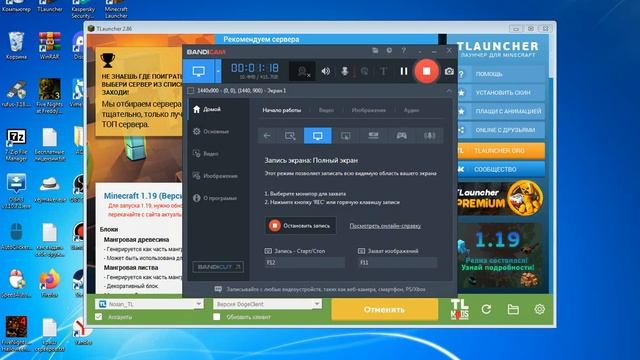The height and width of the screenshot is (360, 640).
Task: Click Bandicam text overlay T icon
Action: tap(383, 71)
